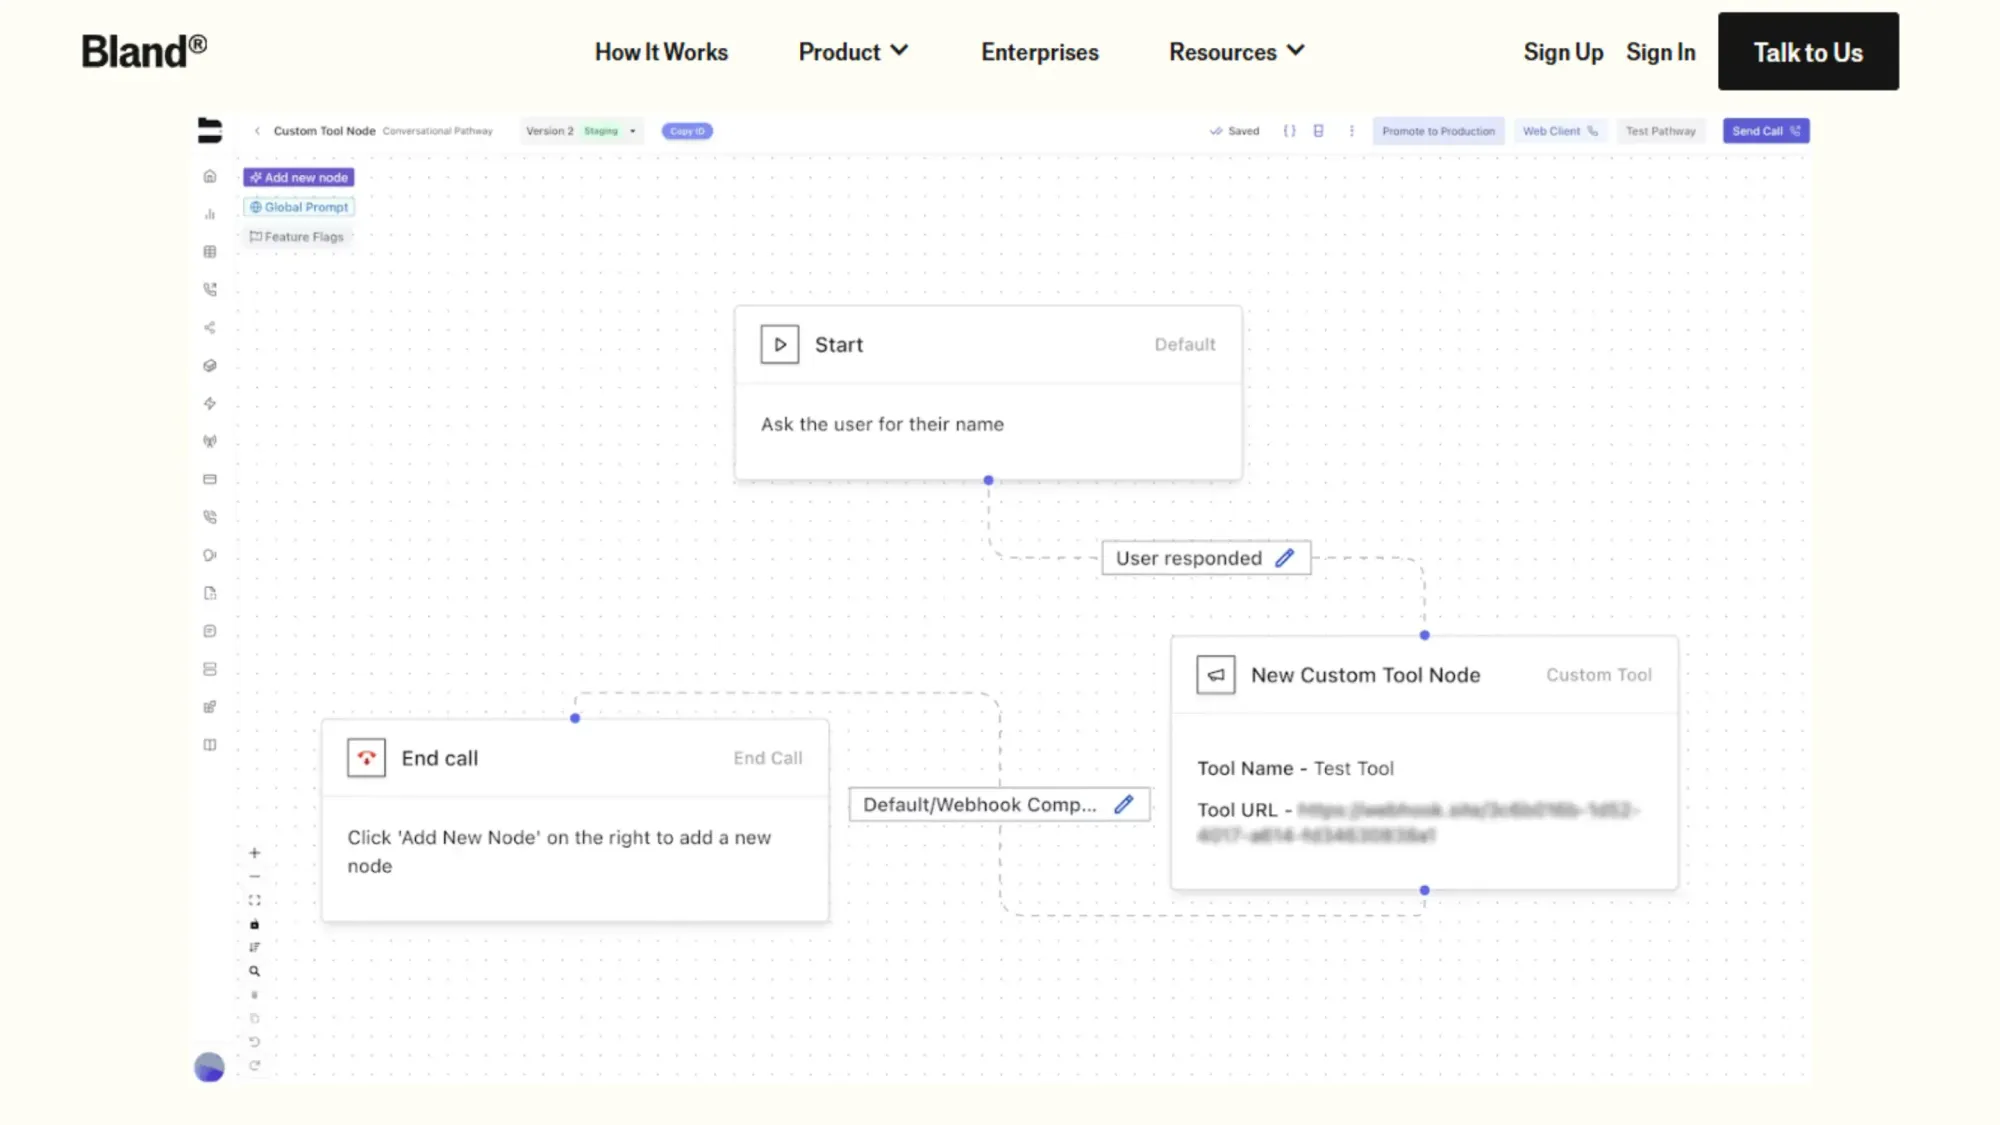Image resolution: width=2000 pixels, height=1125 pixels.
Task: Click the lock icon in canvas controls
Action: pyautogui.click(x=255, y=924)
